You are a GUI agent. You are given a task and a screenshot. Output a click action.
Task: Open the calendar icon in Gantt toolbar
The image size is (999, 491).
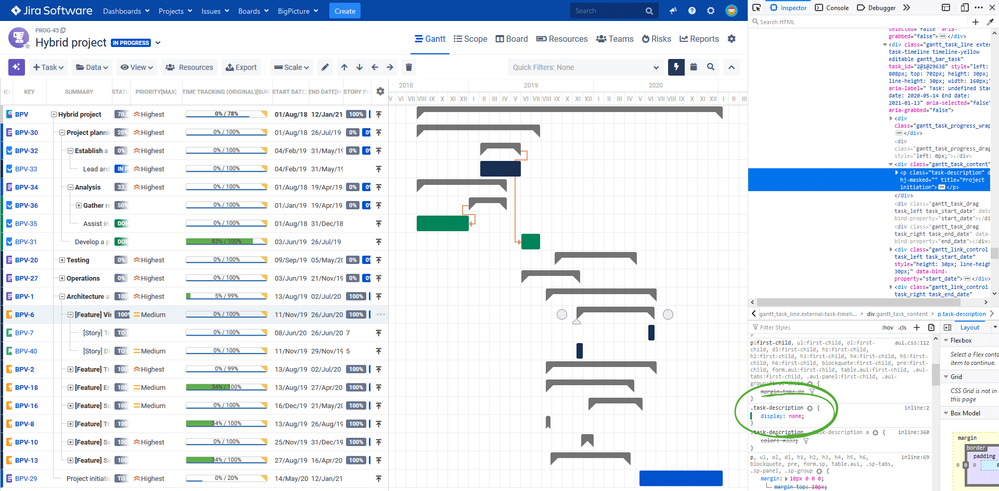(693, 67)
